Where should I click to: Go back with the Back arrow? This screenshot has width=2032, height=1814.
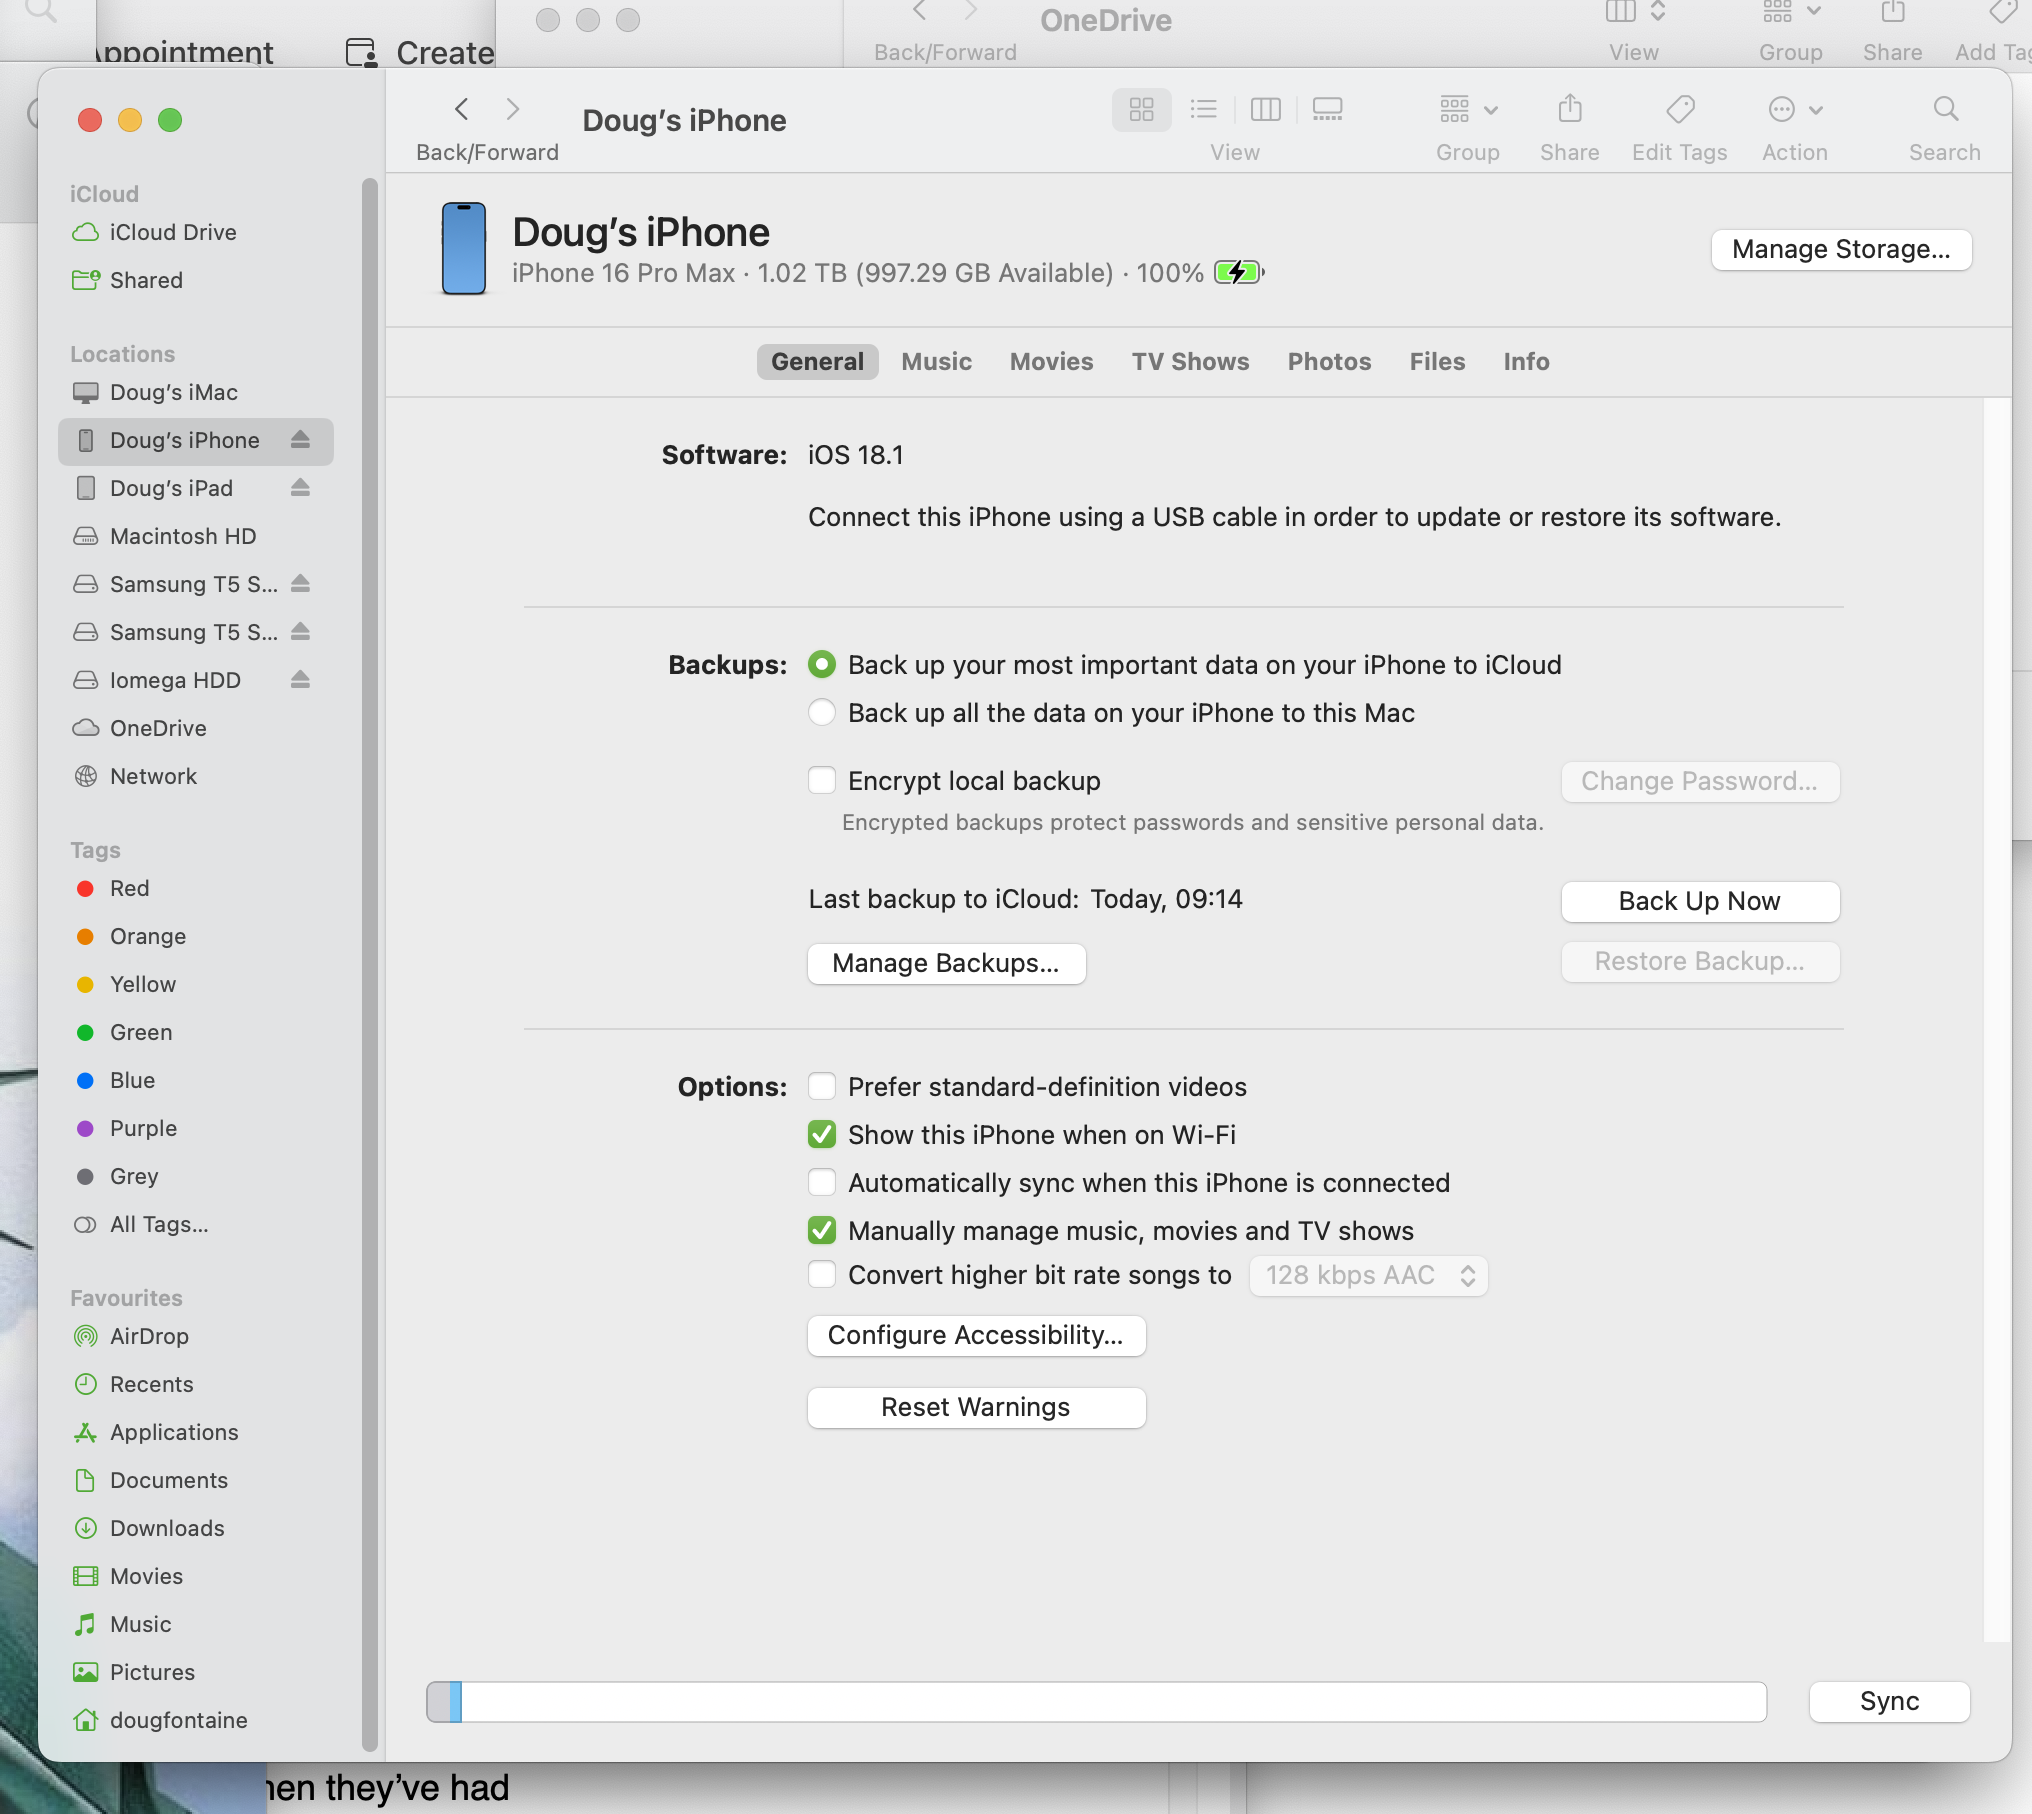[462, 109]
